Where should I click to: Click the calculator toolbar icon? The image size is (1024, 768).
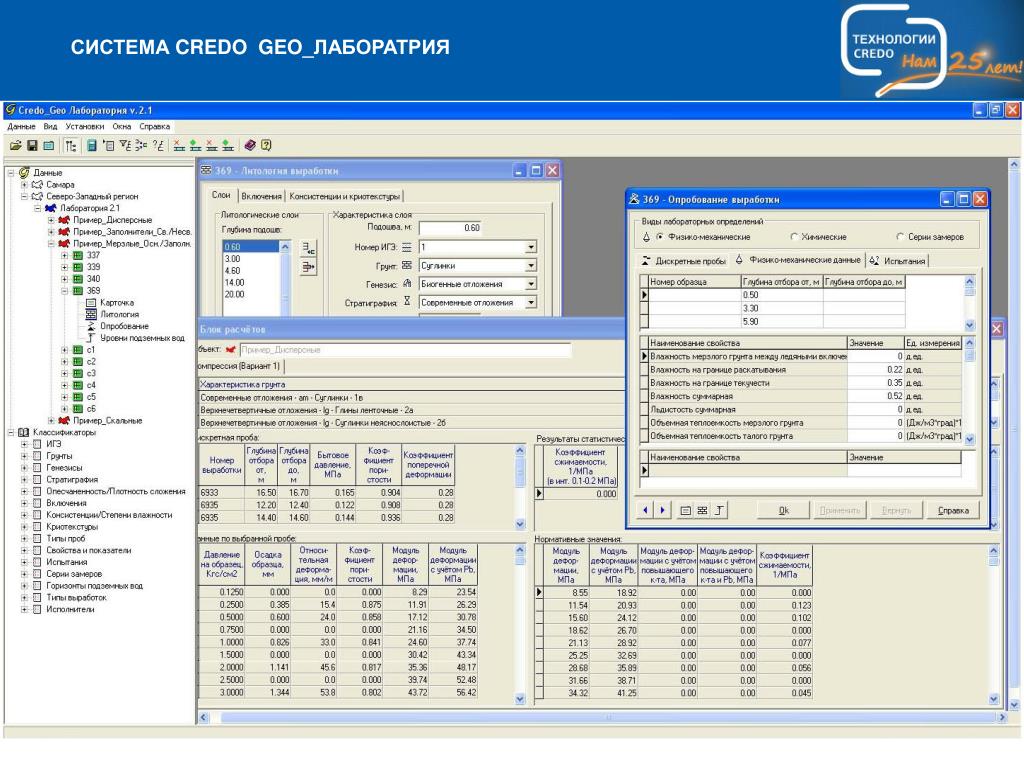pos(92,146)
